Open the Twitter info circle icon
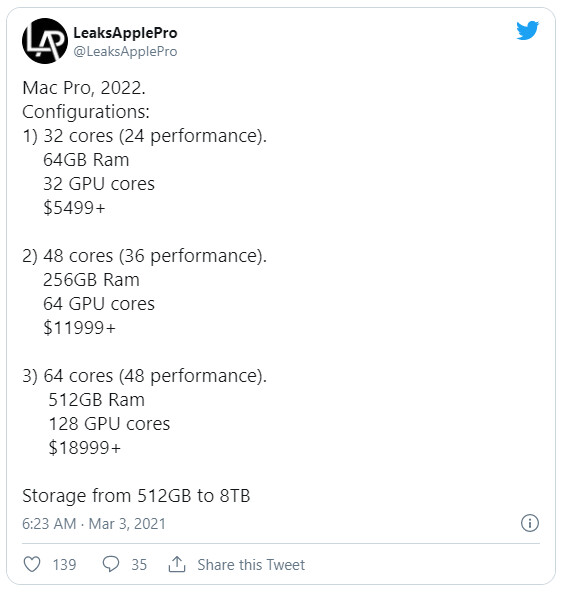This screenshot has width=562, height=592. pos(530,523)
